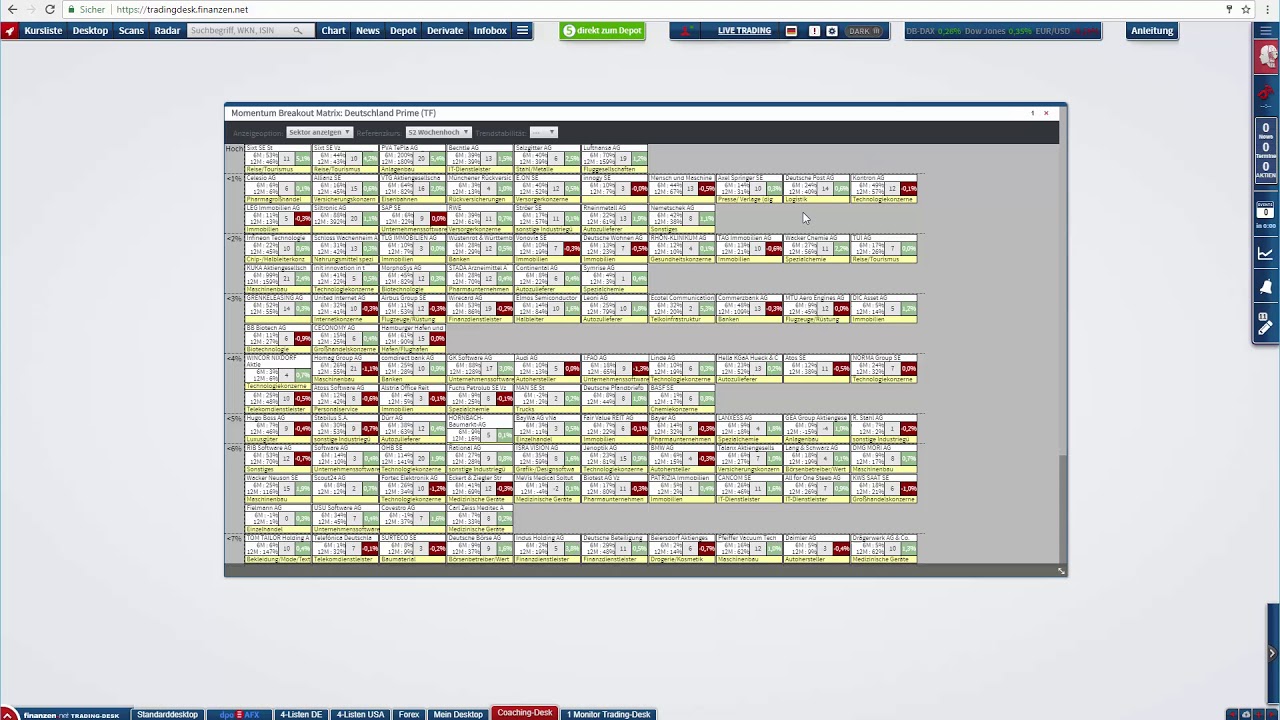This screenshot has height=720, width=1280.
Task: Click the bell alerts icon in right sidebar
Action: pyautogui.click(x=1266, y=287)
